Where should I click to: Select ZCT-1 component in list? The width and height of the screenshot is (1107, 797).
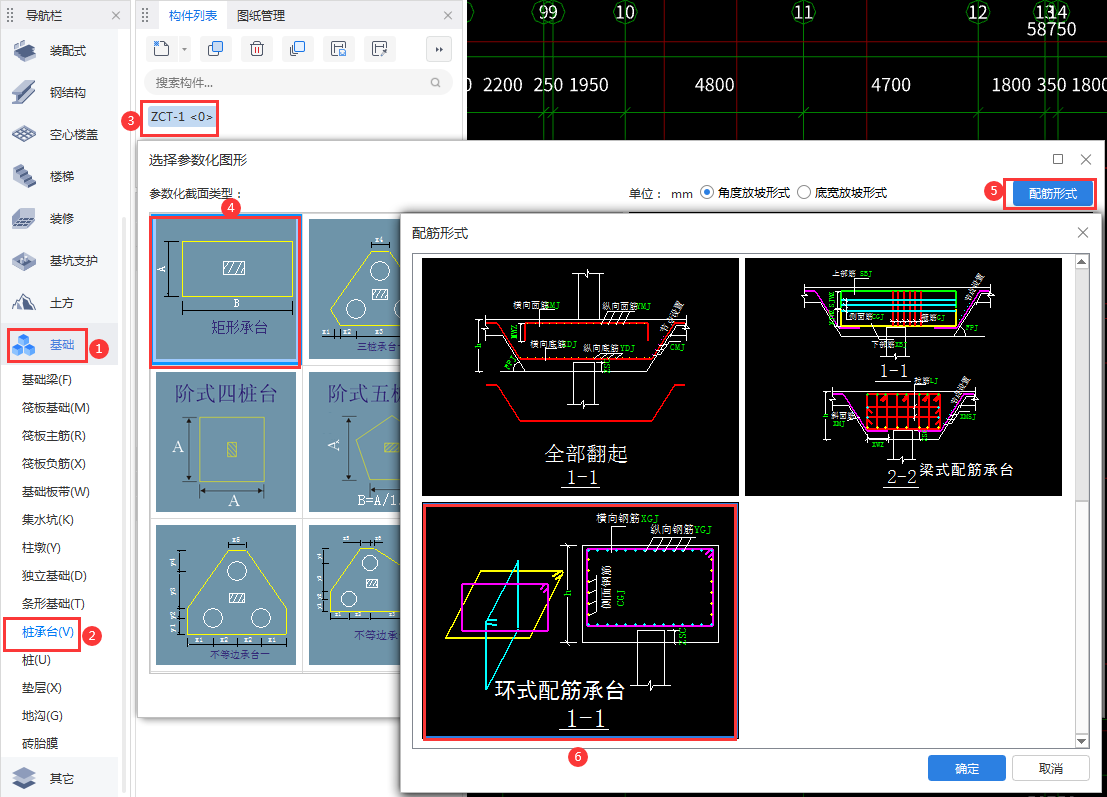click(x=181, y=116)
